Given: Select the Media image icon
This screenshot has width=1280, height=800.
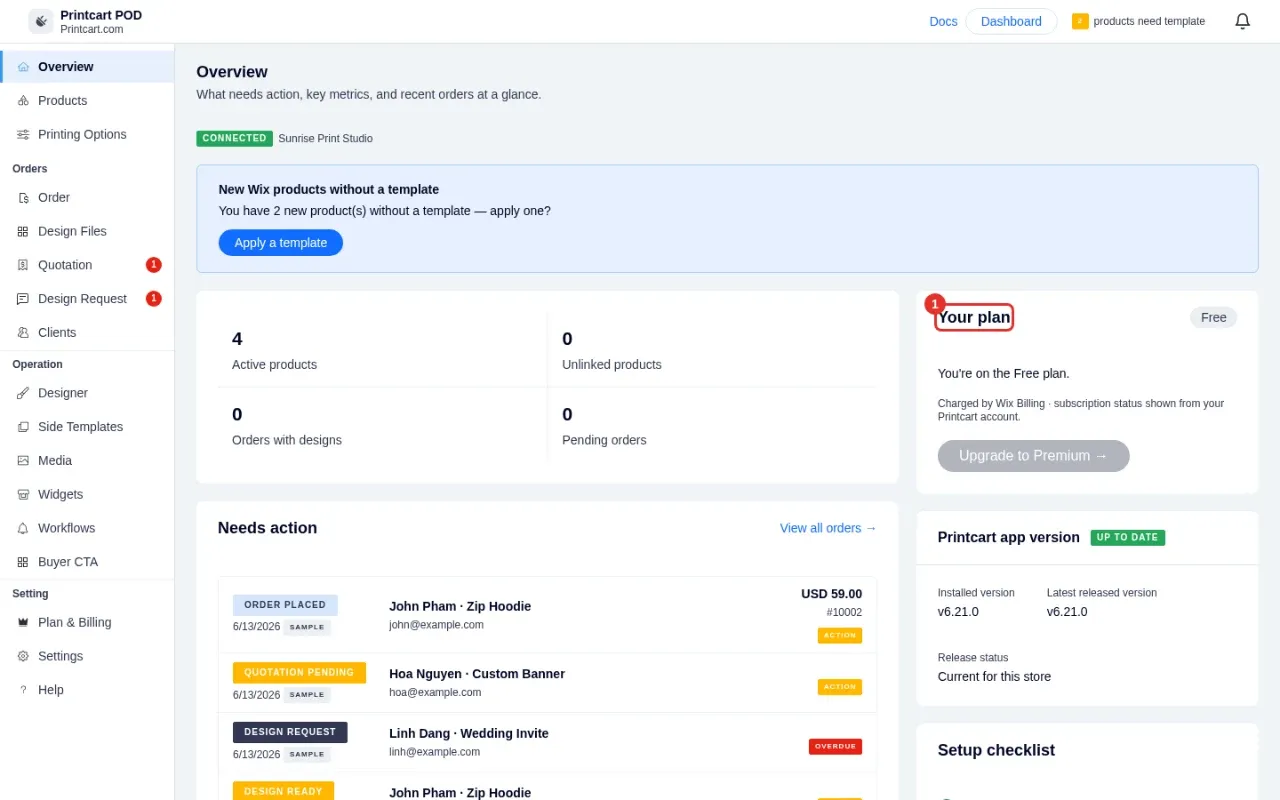Looking at the screenshot, I should pyautogui.click(x=23, y=461).
